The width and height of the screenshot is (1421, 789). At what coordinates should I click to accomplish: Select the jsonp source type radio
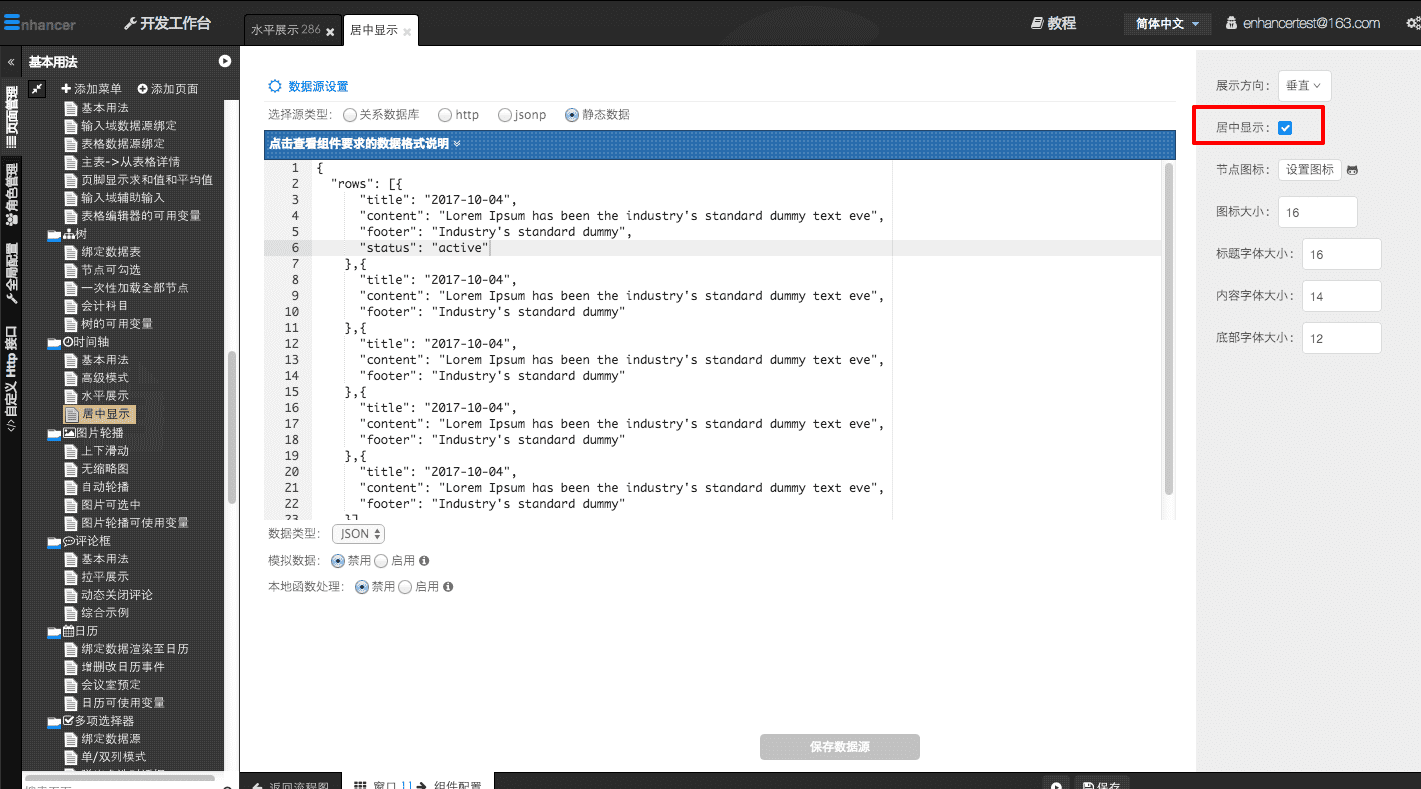pyautogui.click(x=504, y=115)
